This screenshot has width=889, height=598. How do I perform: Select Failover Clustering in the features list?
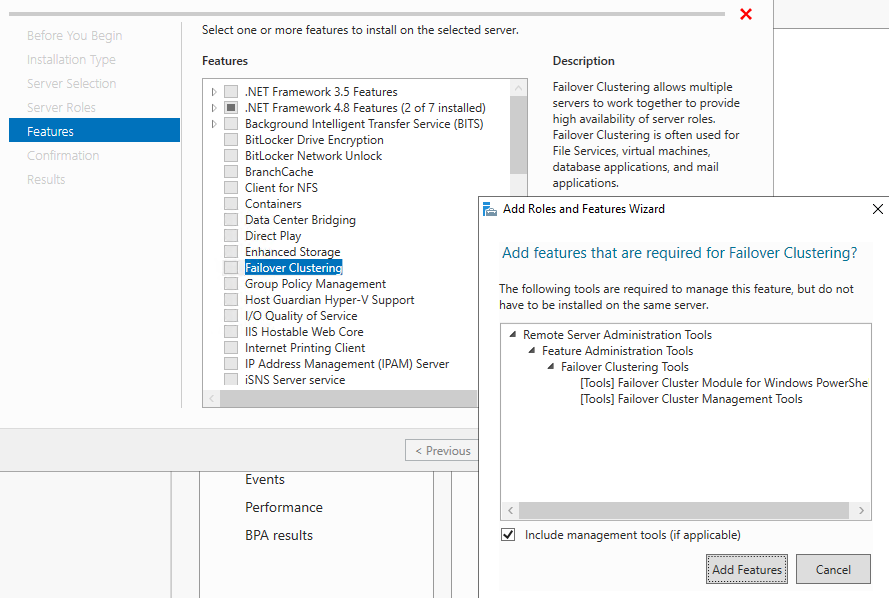[293, 267]
